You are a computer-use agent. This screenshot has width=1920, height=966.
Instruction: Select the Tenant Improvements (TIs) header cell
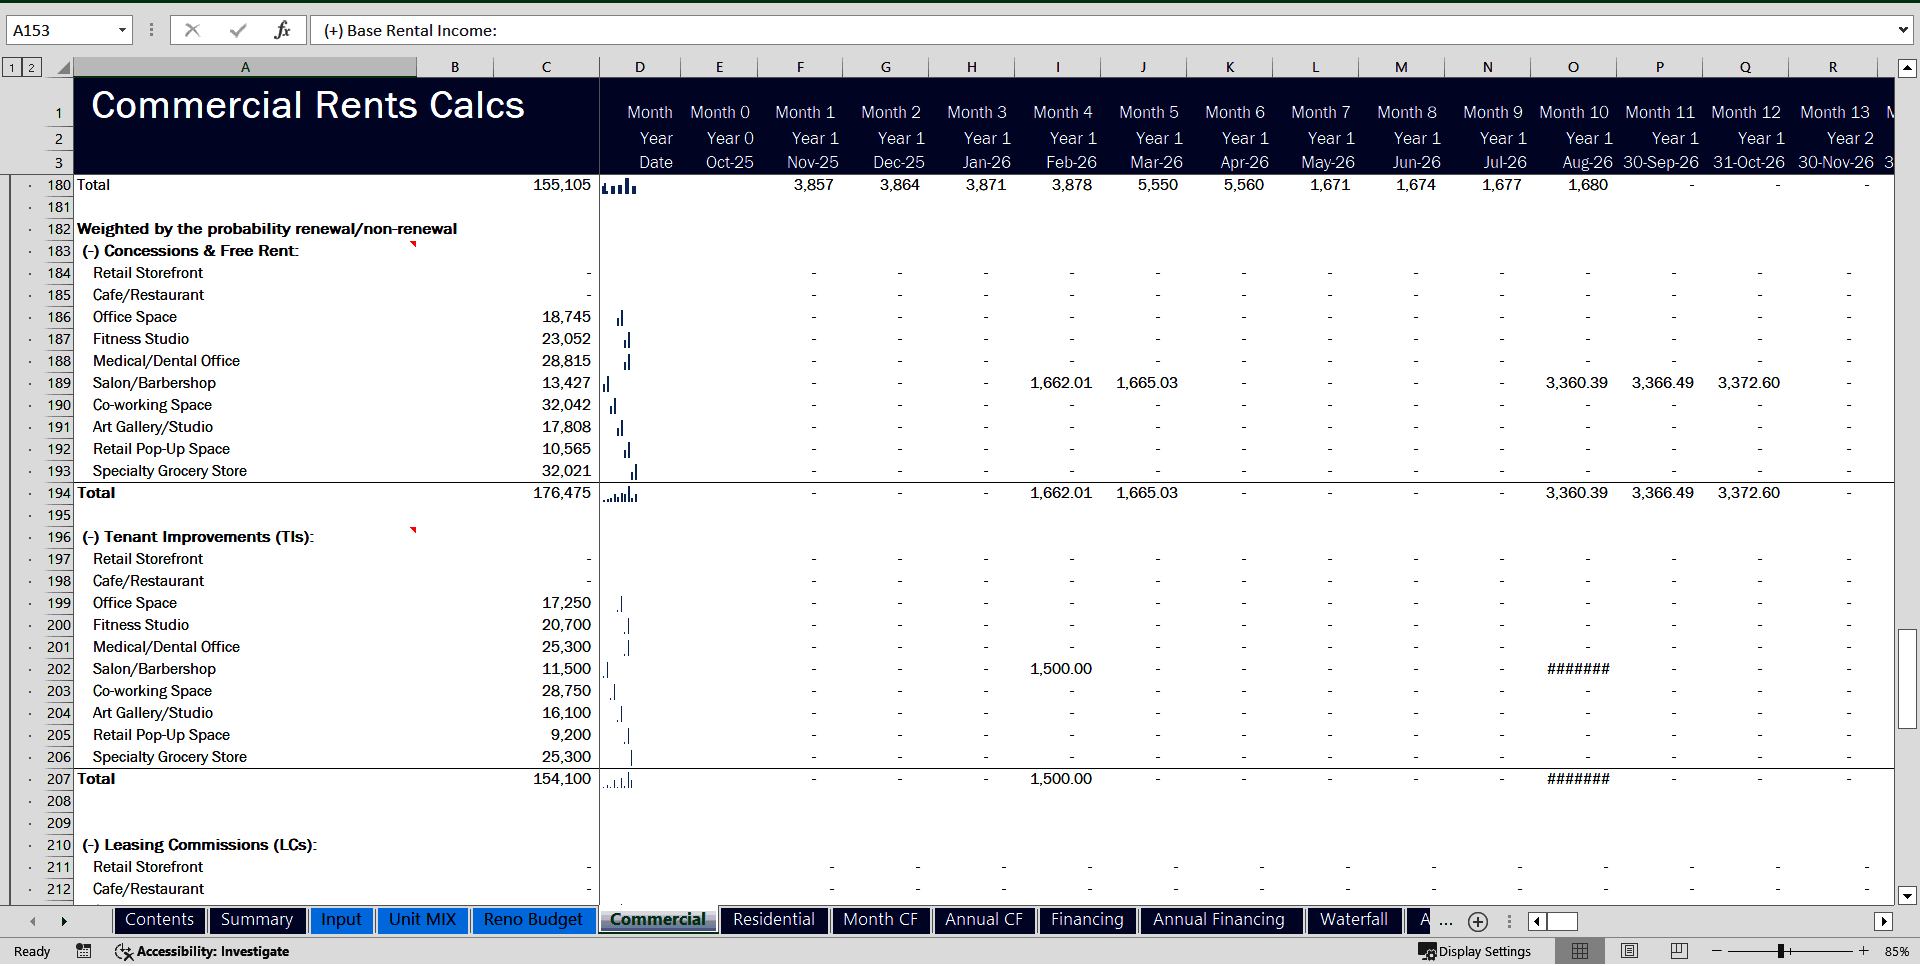tap(245, 537)
